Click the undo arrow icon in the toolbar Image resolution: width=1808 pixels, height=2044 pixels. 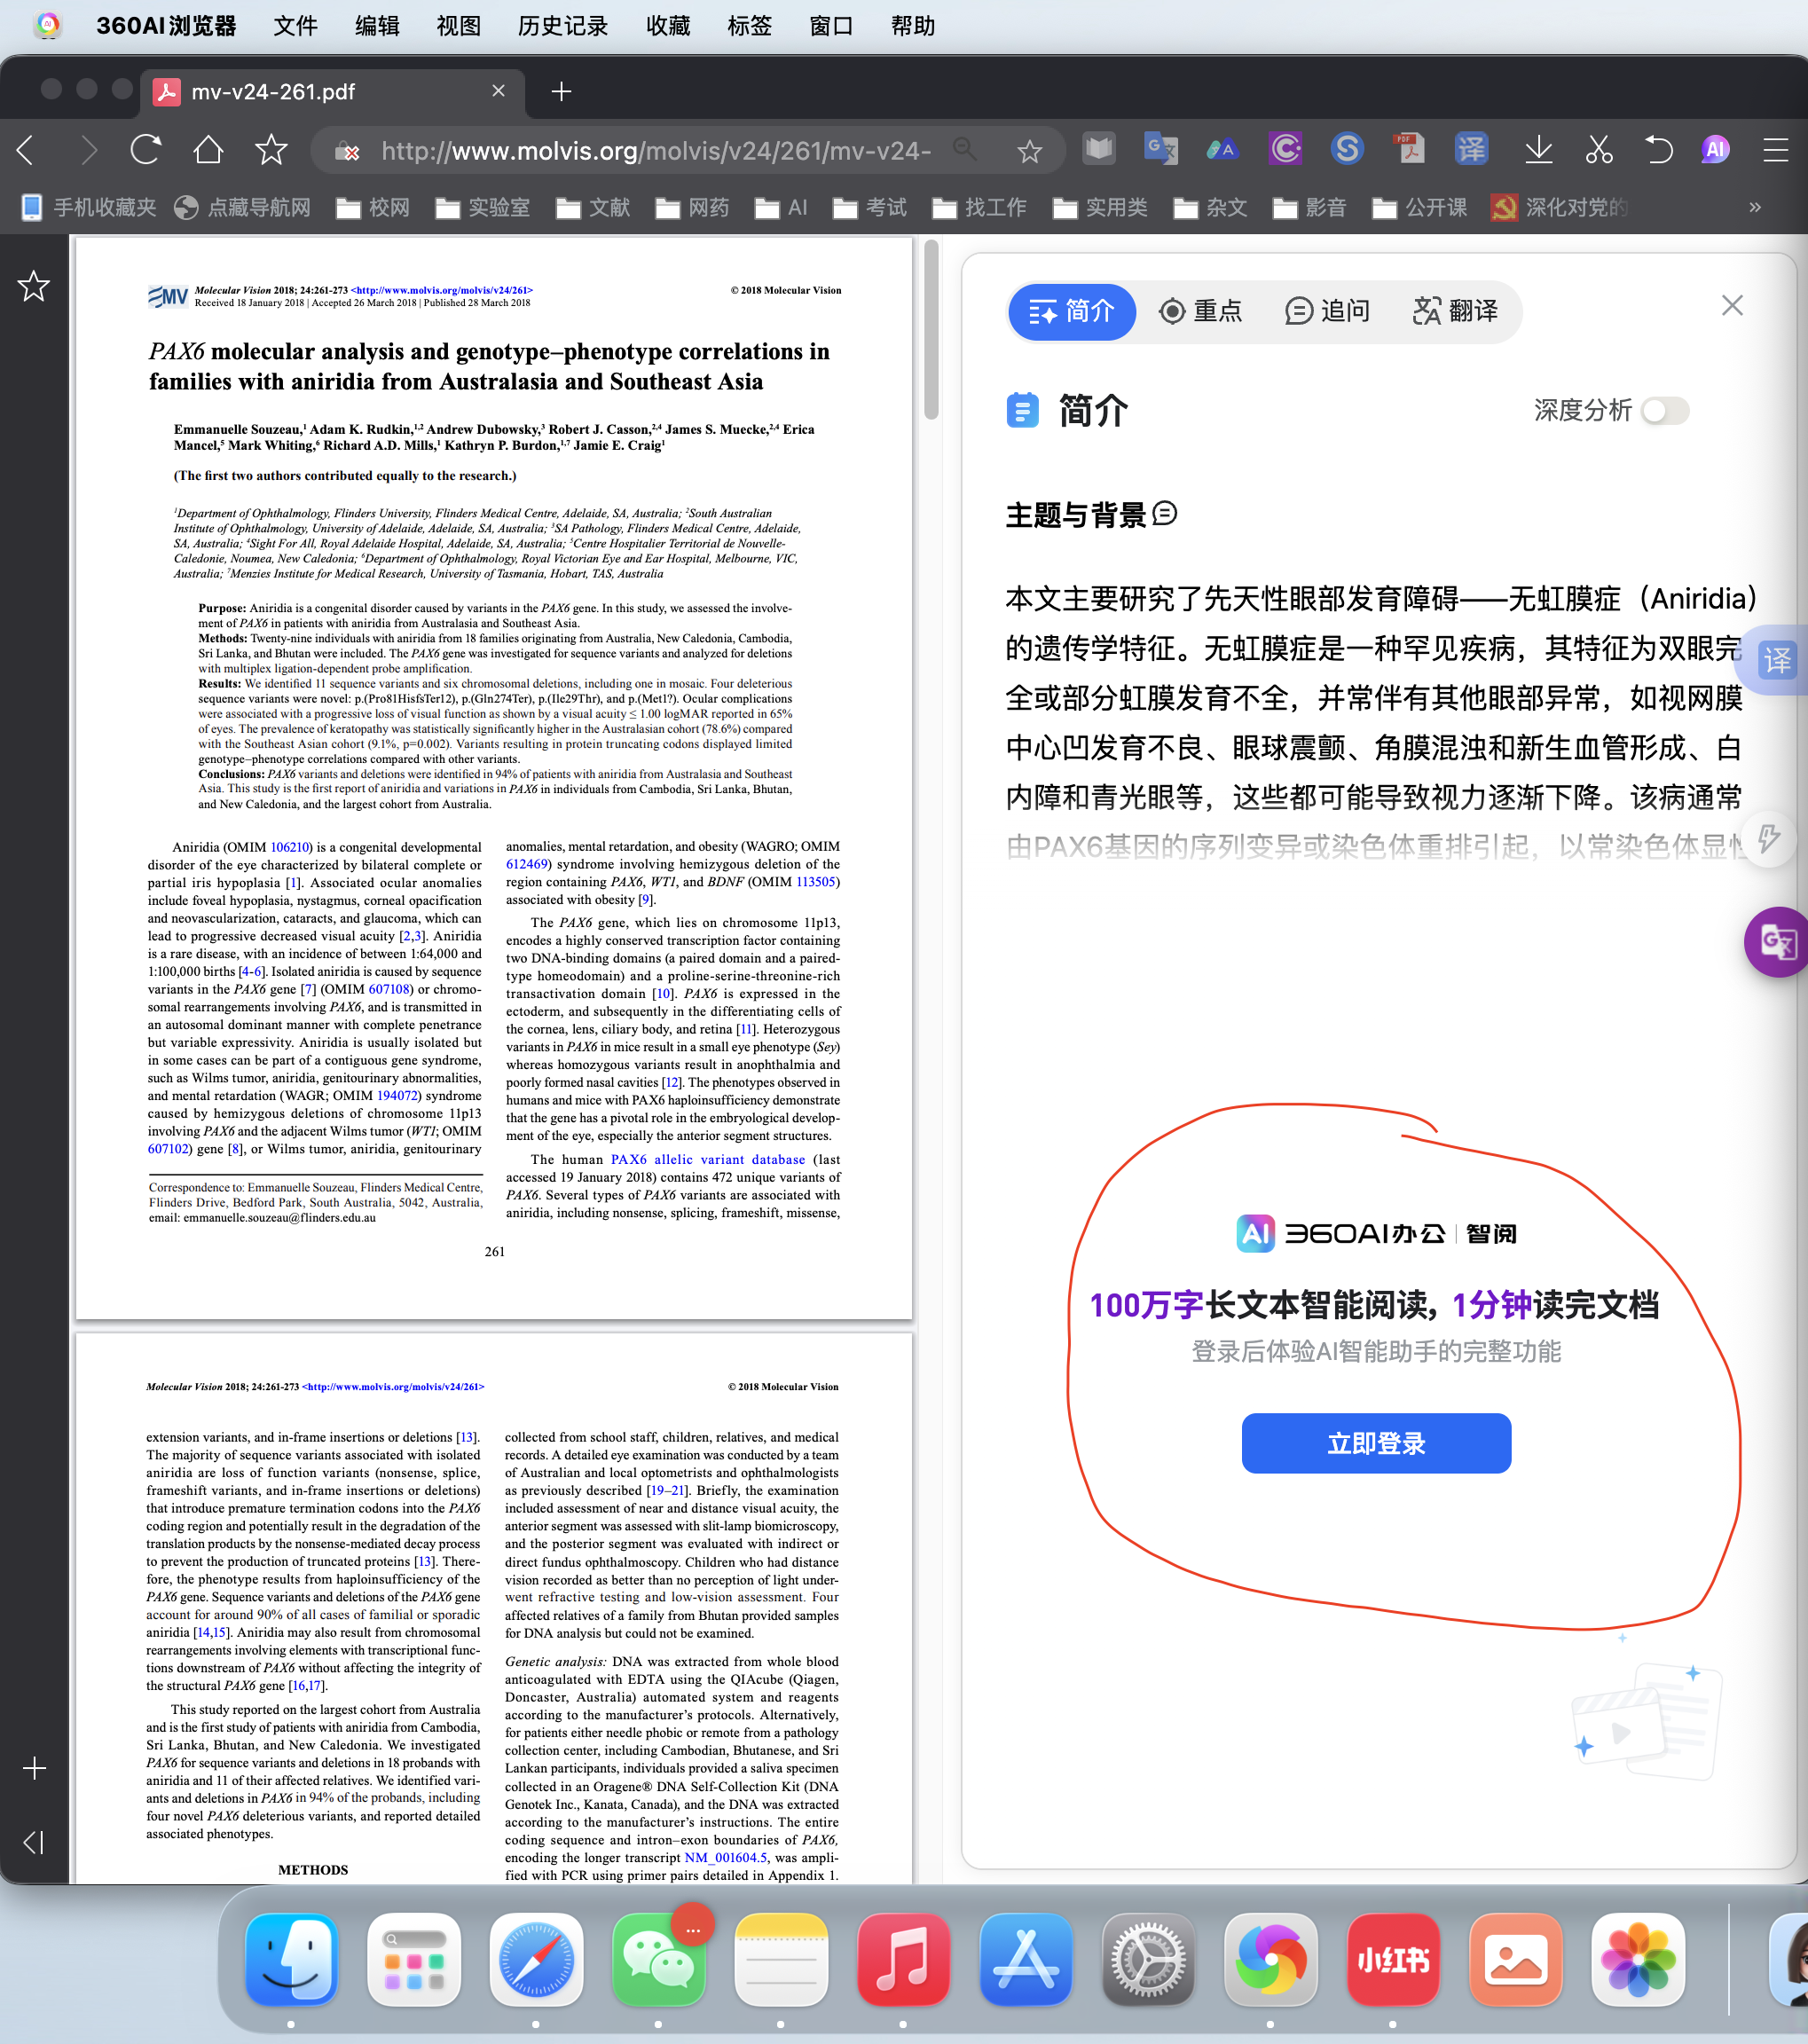pos(1658,150)
